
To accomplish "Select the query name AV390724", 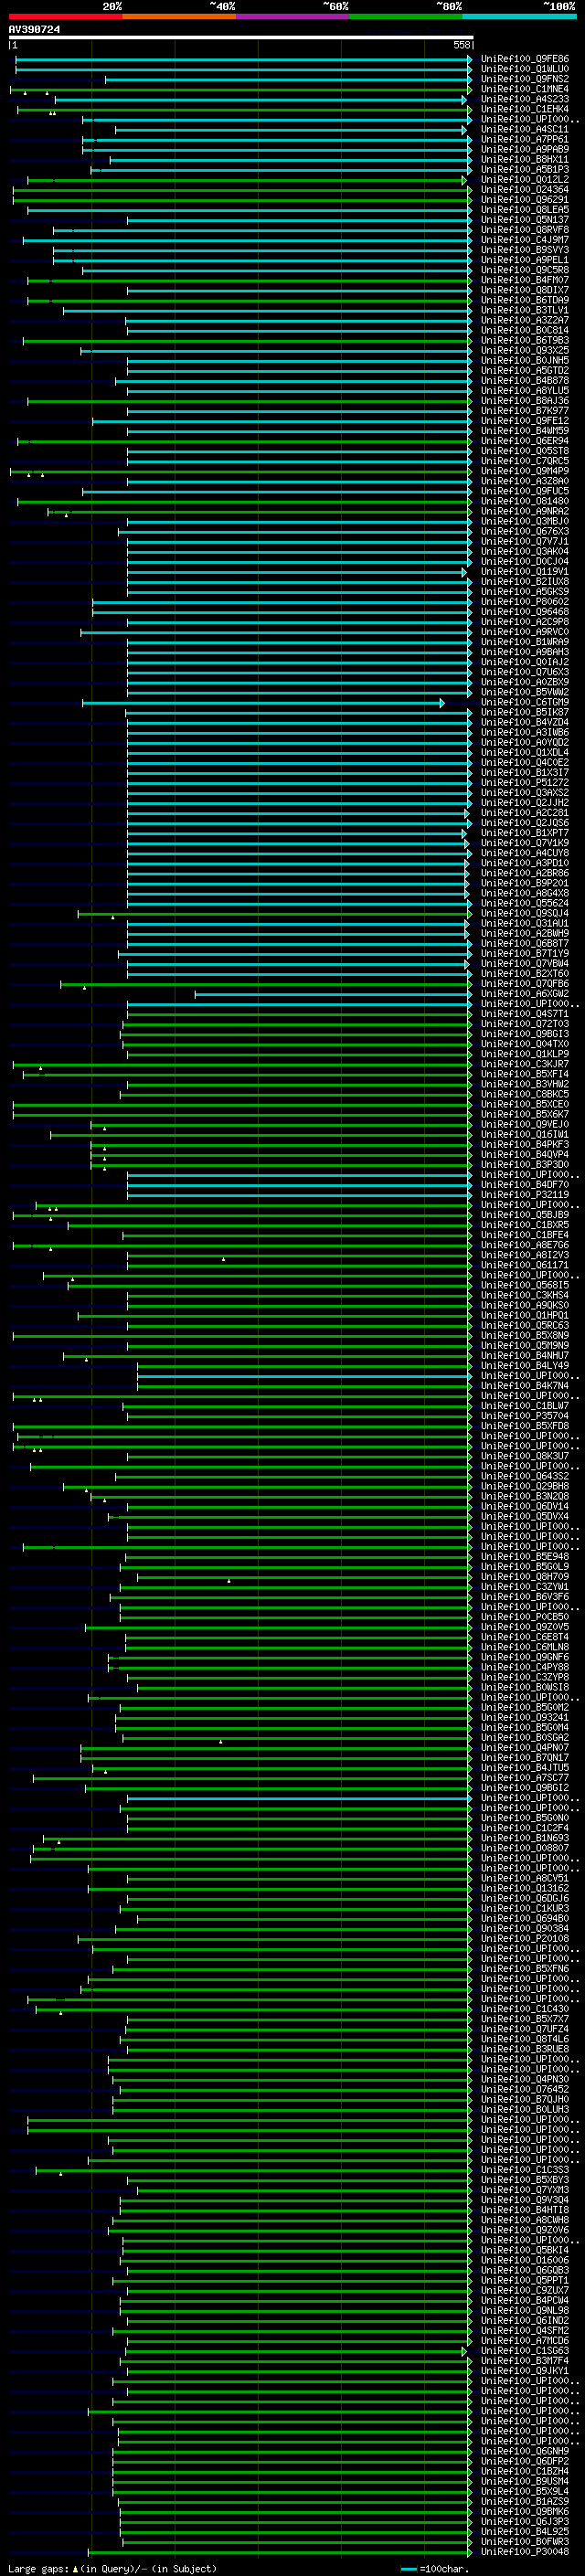I will click(x=34, y=29).
